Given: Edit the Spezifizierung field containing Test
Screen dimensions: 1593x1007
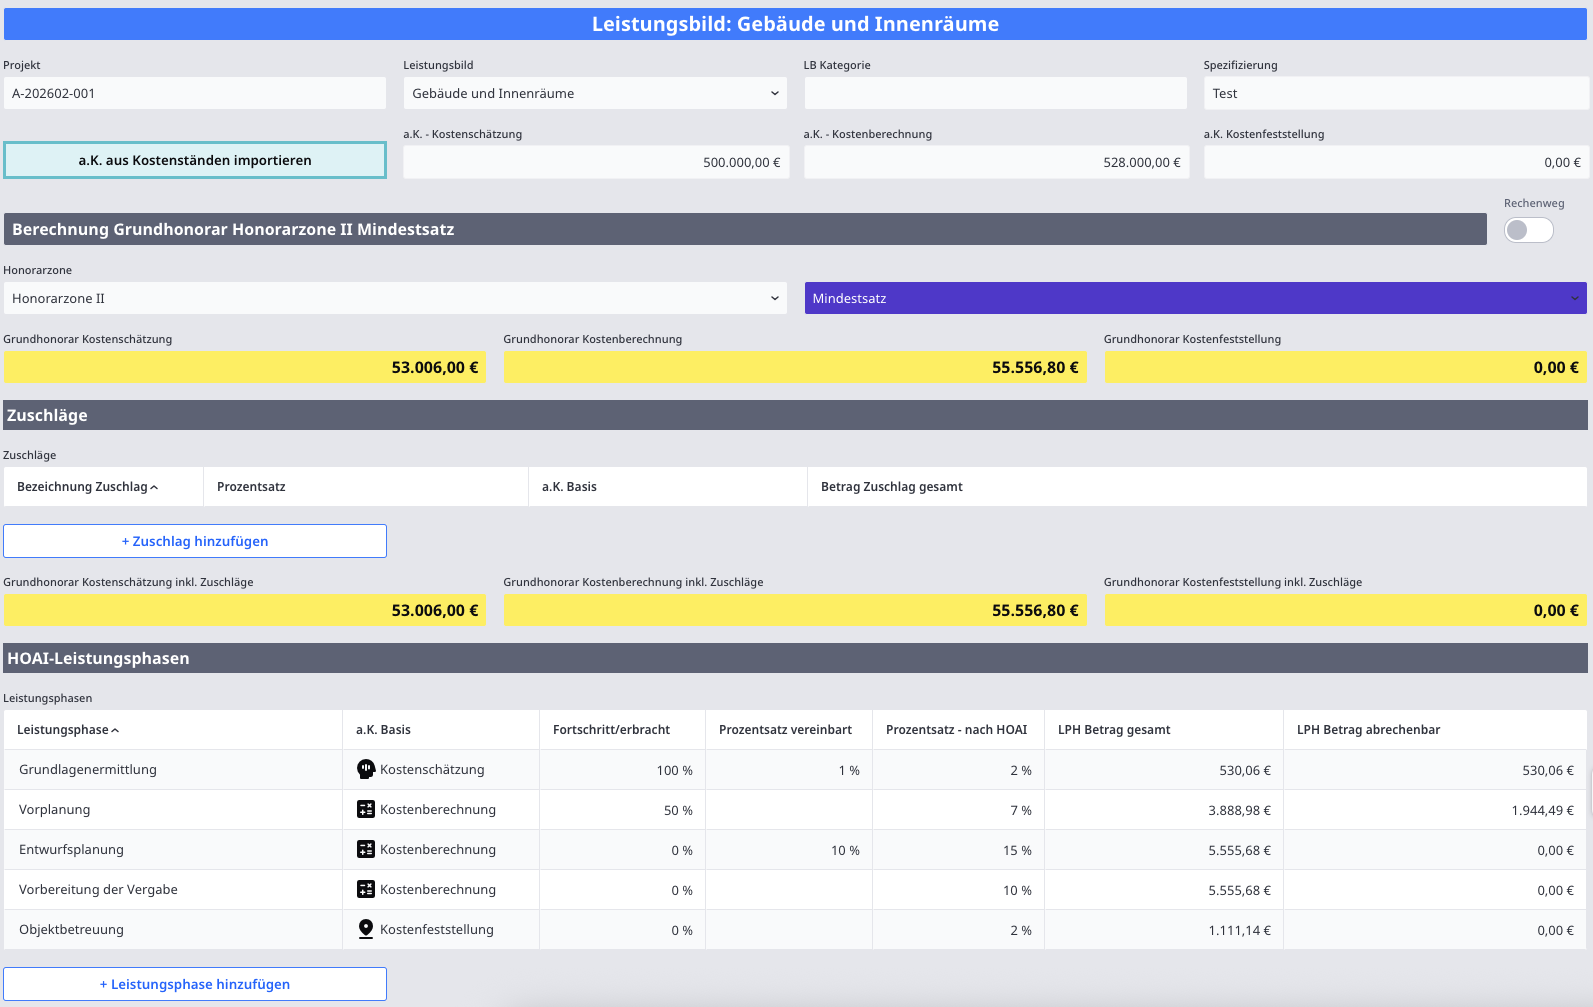Looking at the screenshot, I should coord(1395,93).
